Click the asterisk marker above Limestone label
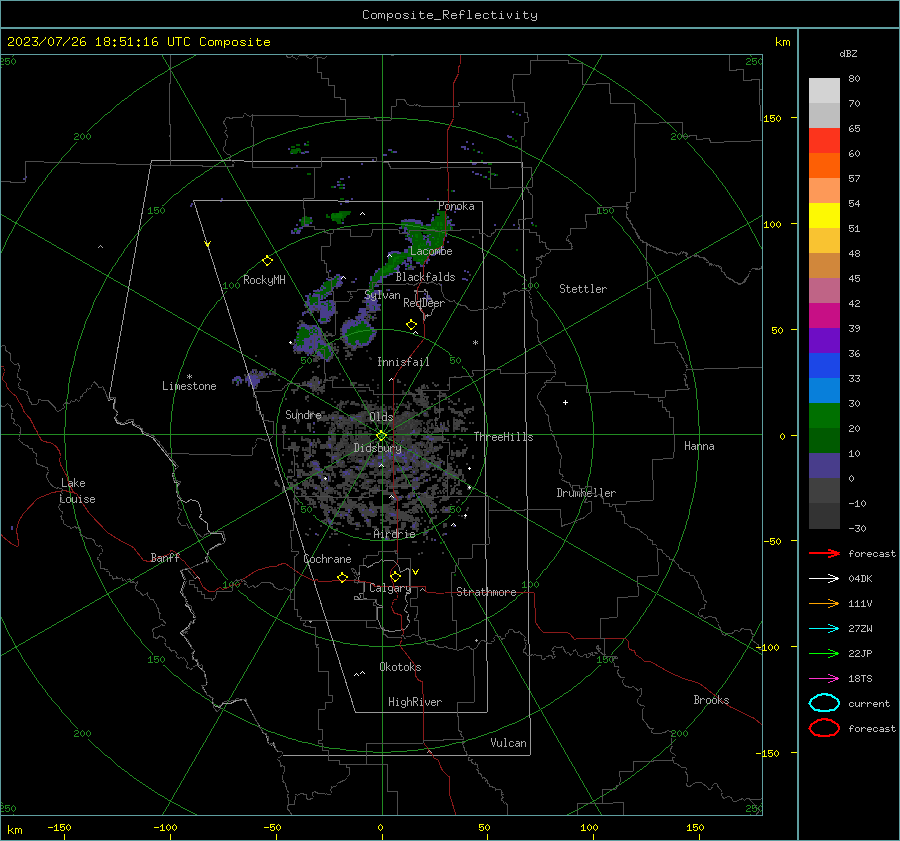900x841 pixels. (x=189, y=377)
